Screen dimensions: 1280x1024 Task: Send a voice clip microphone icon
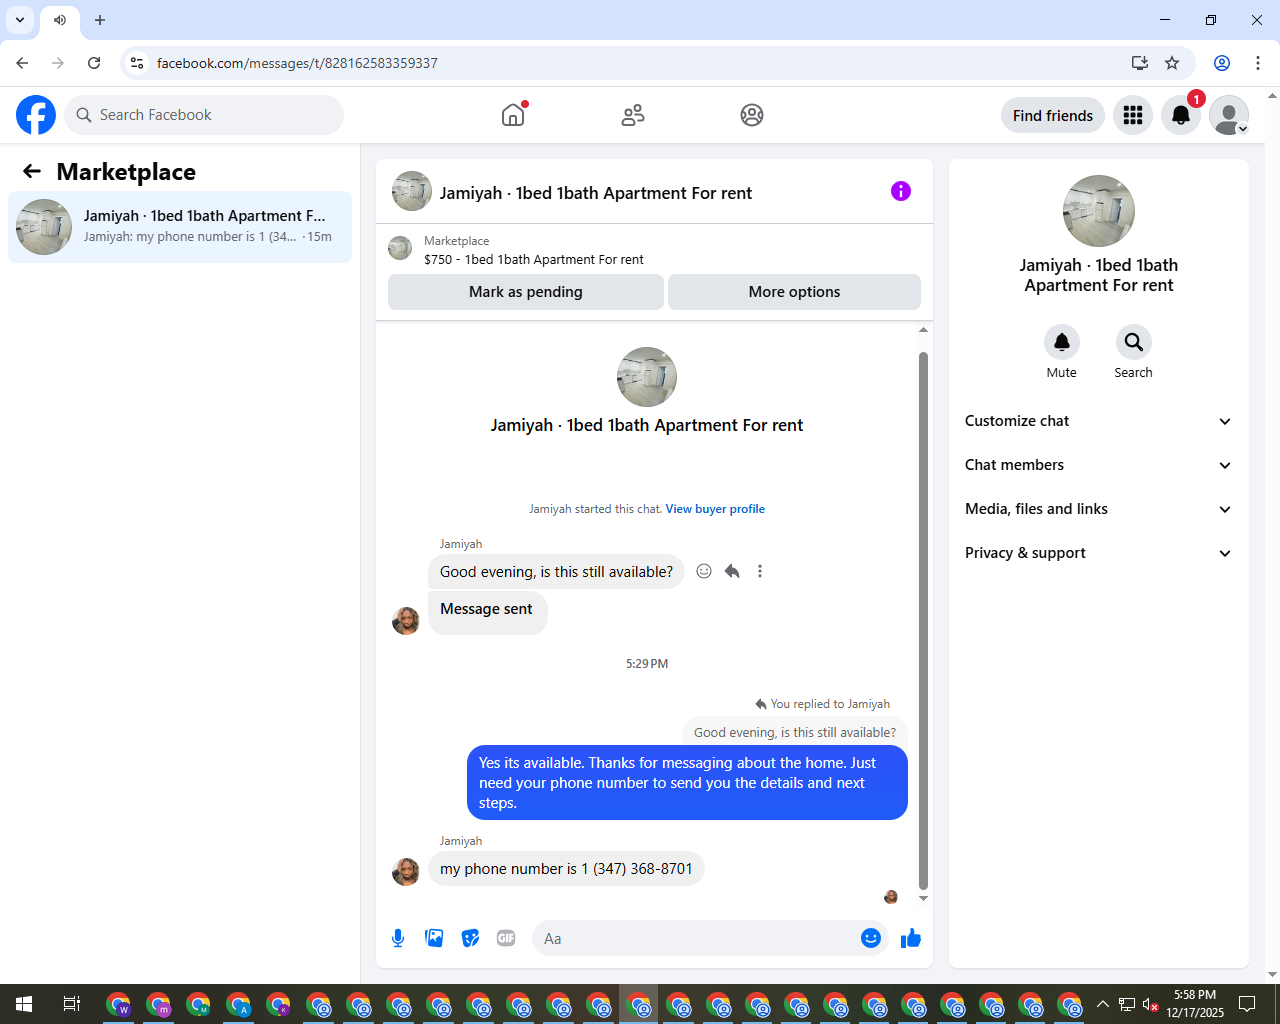[x=398, y=938]
